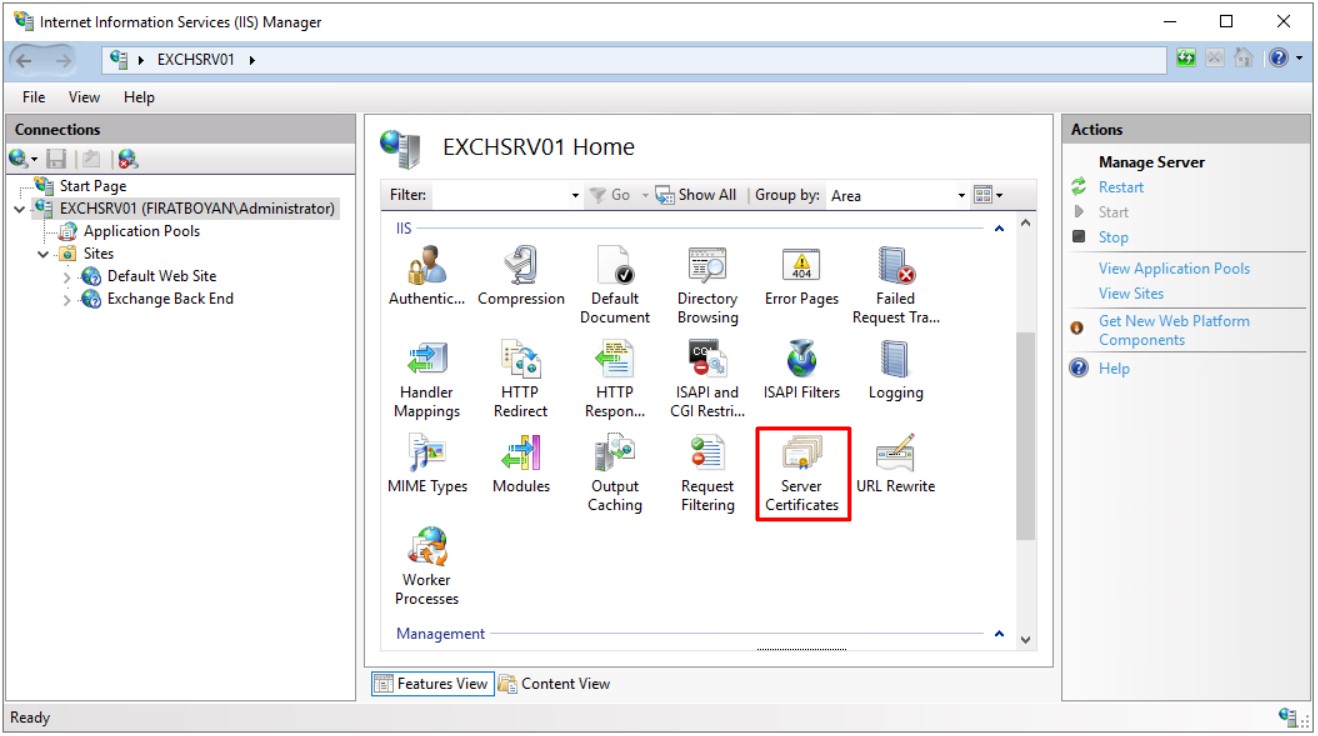This screenshot has height=736, width=1318.
Task: Select Application Pools in Connections tree
Action: (141, 231)
